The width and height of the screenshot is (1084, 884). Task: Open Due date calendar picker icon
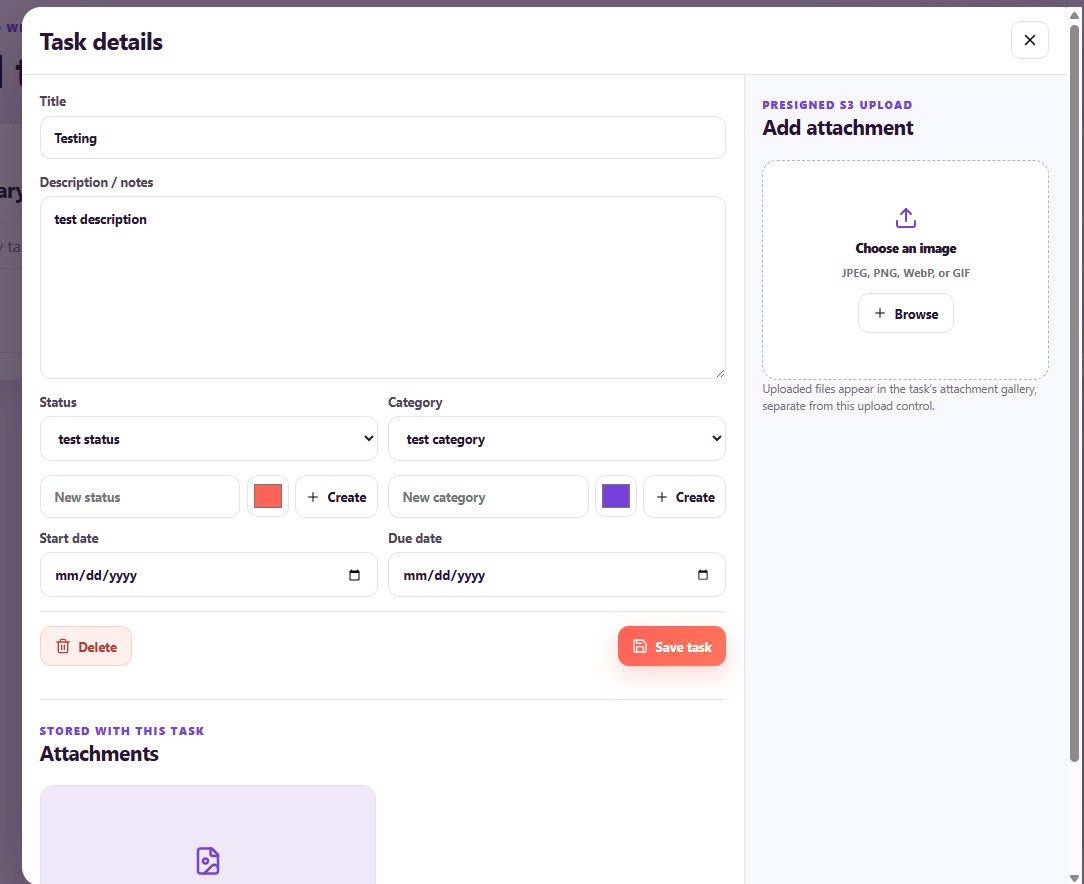(x=702, y=575)
